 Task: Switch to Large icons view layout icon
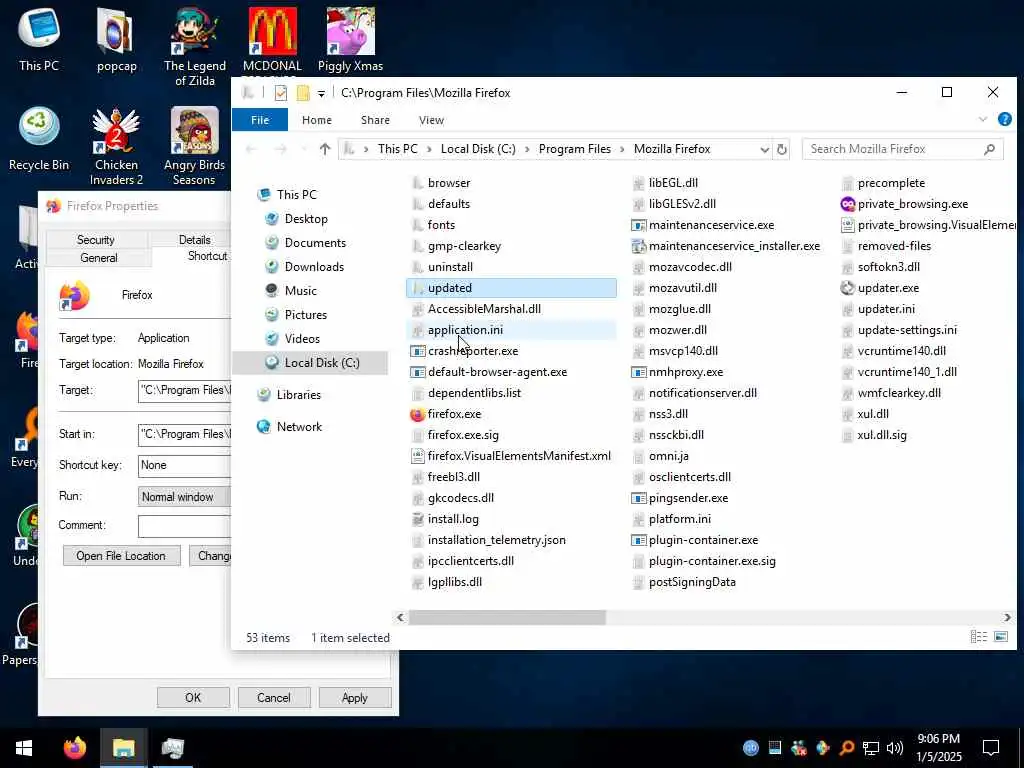pyautogui.click(x=1000, y=637)
